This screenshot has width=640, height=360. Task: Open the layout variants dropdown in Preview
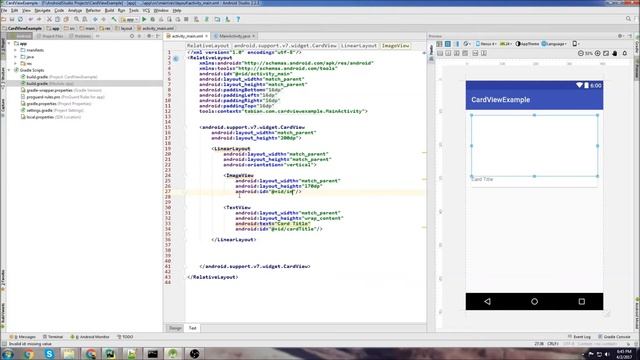[576, 44]
